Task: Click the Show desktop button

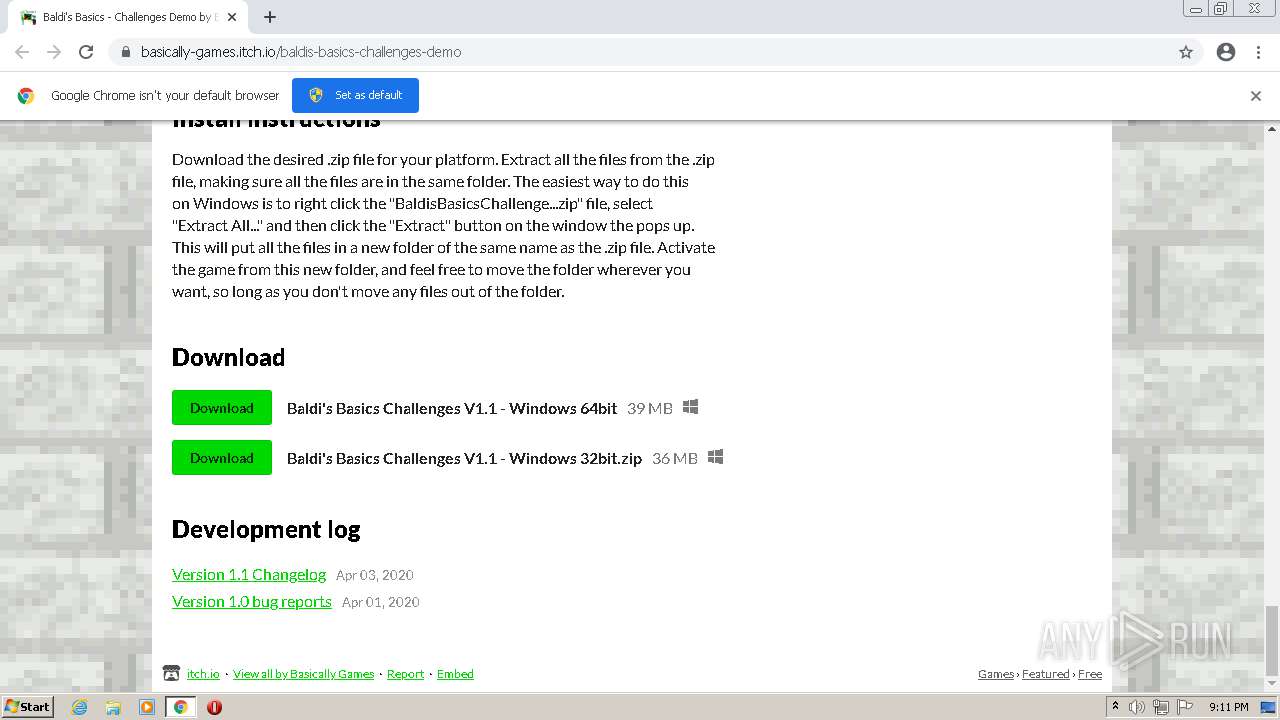Action: (x=1269, y=707)
